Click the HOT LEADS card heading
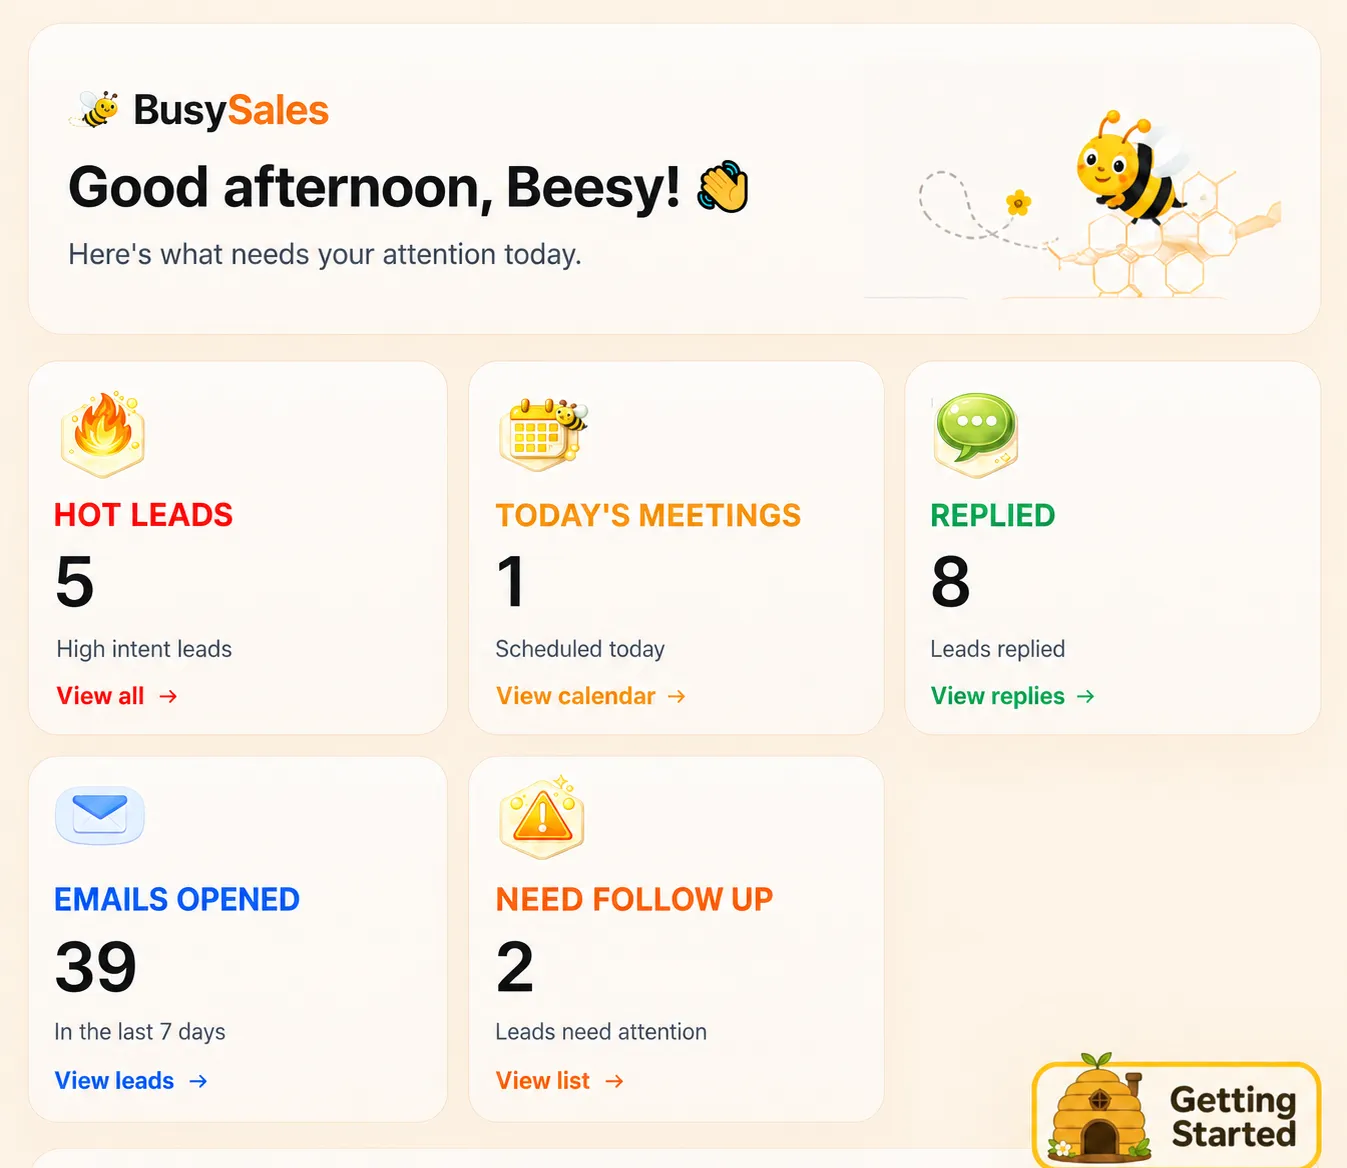This screenshot has width=1347, height=1168. [x=143, y=515]
